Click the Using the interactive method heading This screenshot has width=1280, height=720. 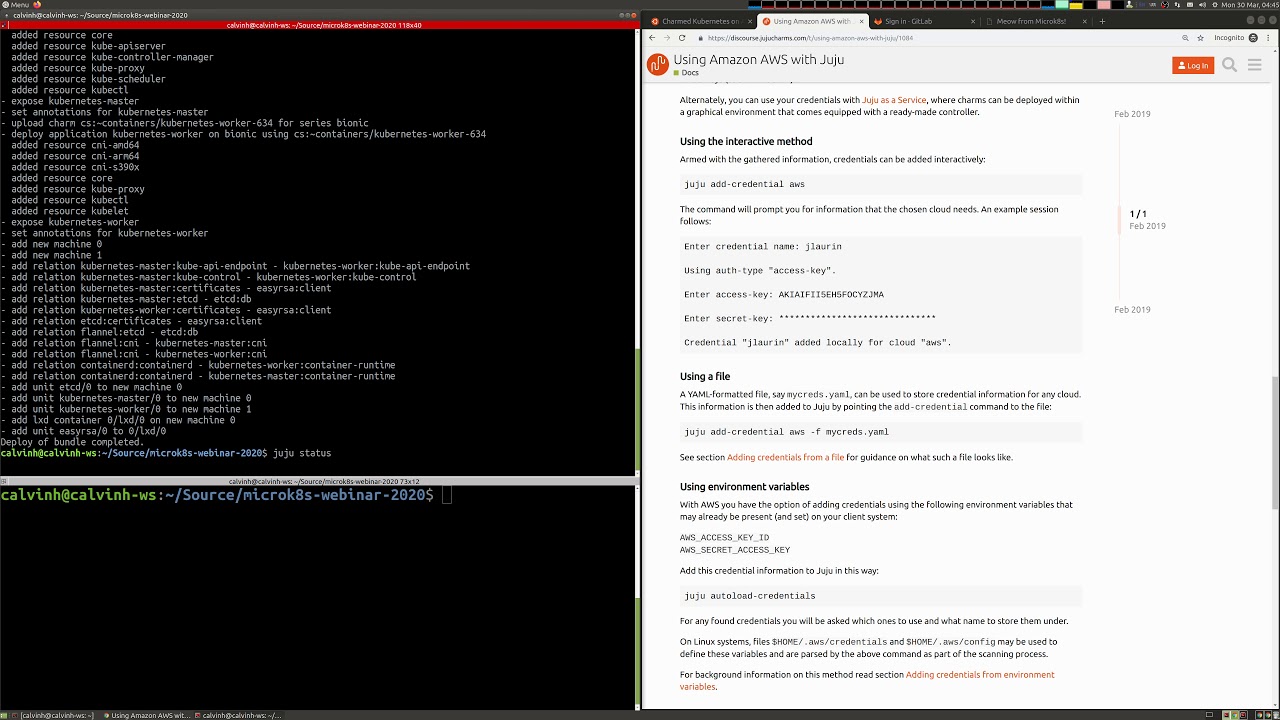(x=746, y=141)
